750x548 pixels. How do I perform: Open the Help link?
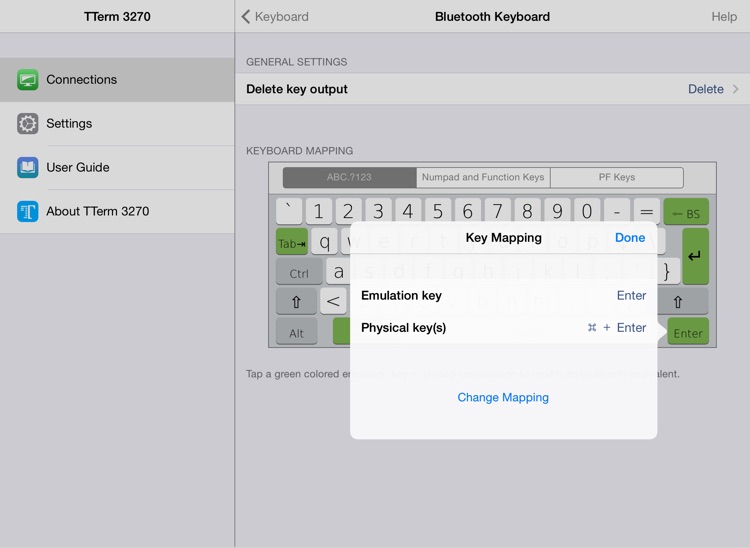point(724,17)
